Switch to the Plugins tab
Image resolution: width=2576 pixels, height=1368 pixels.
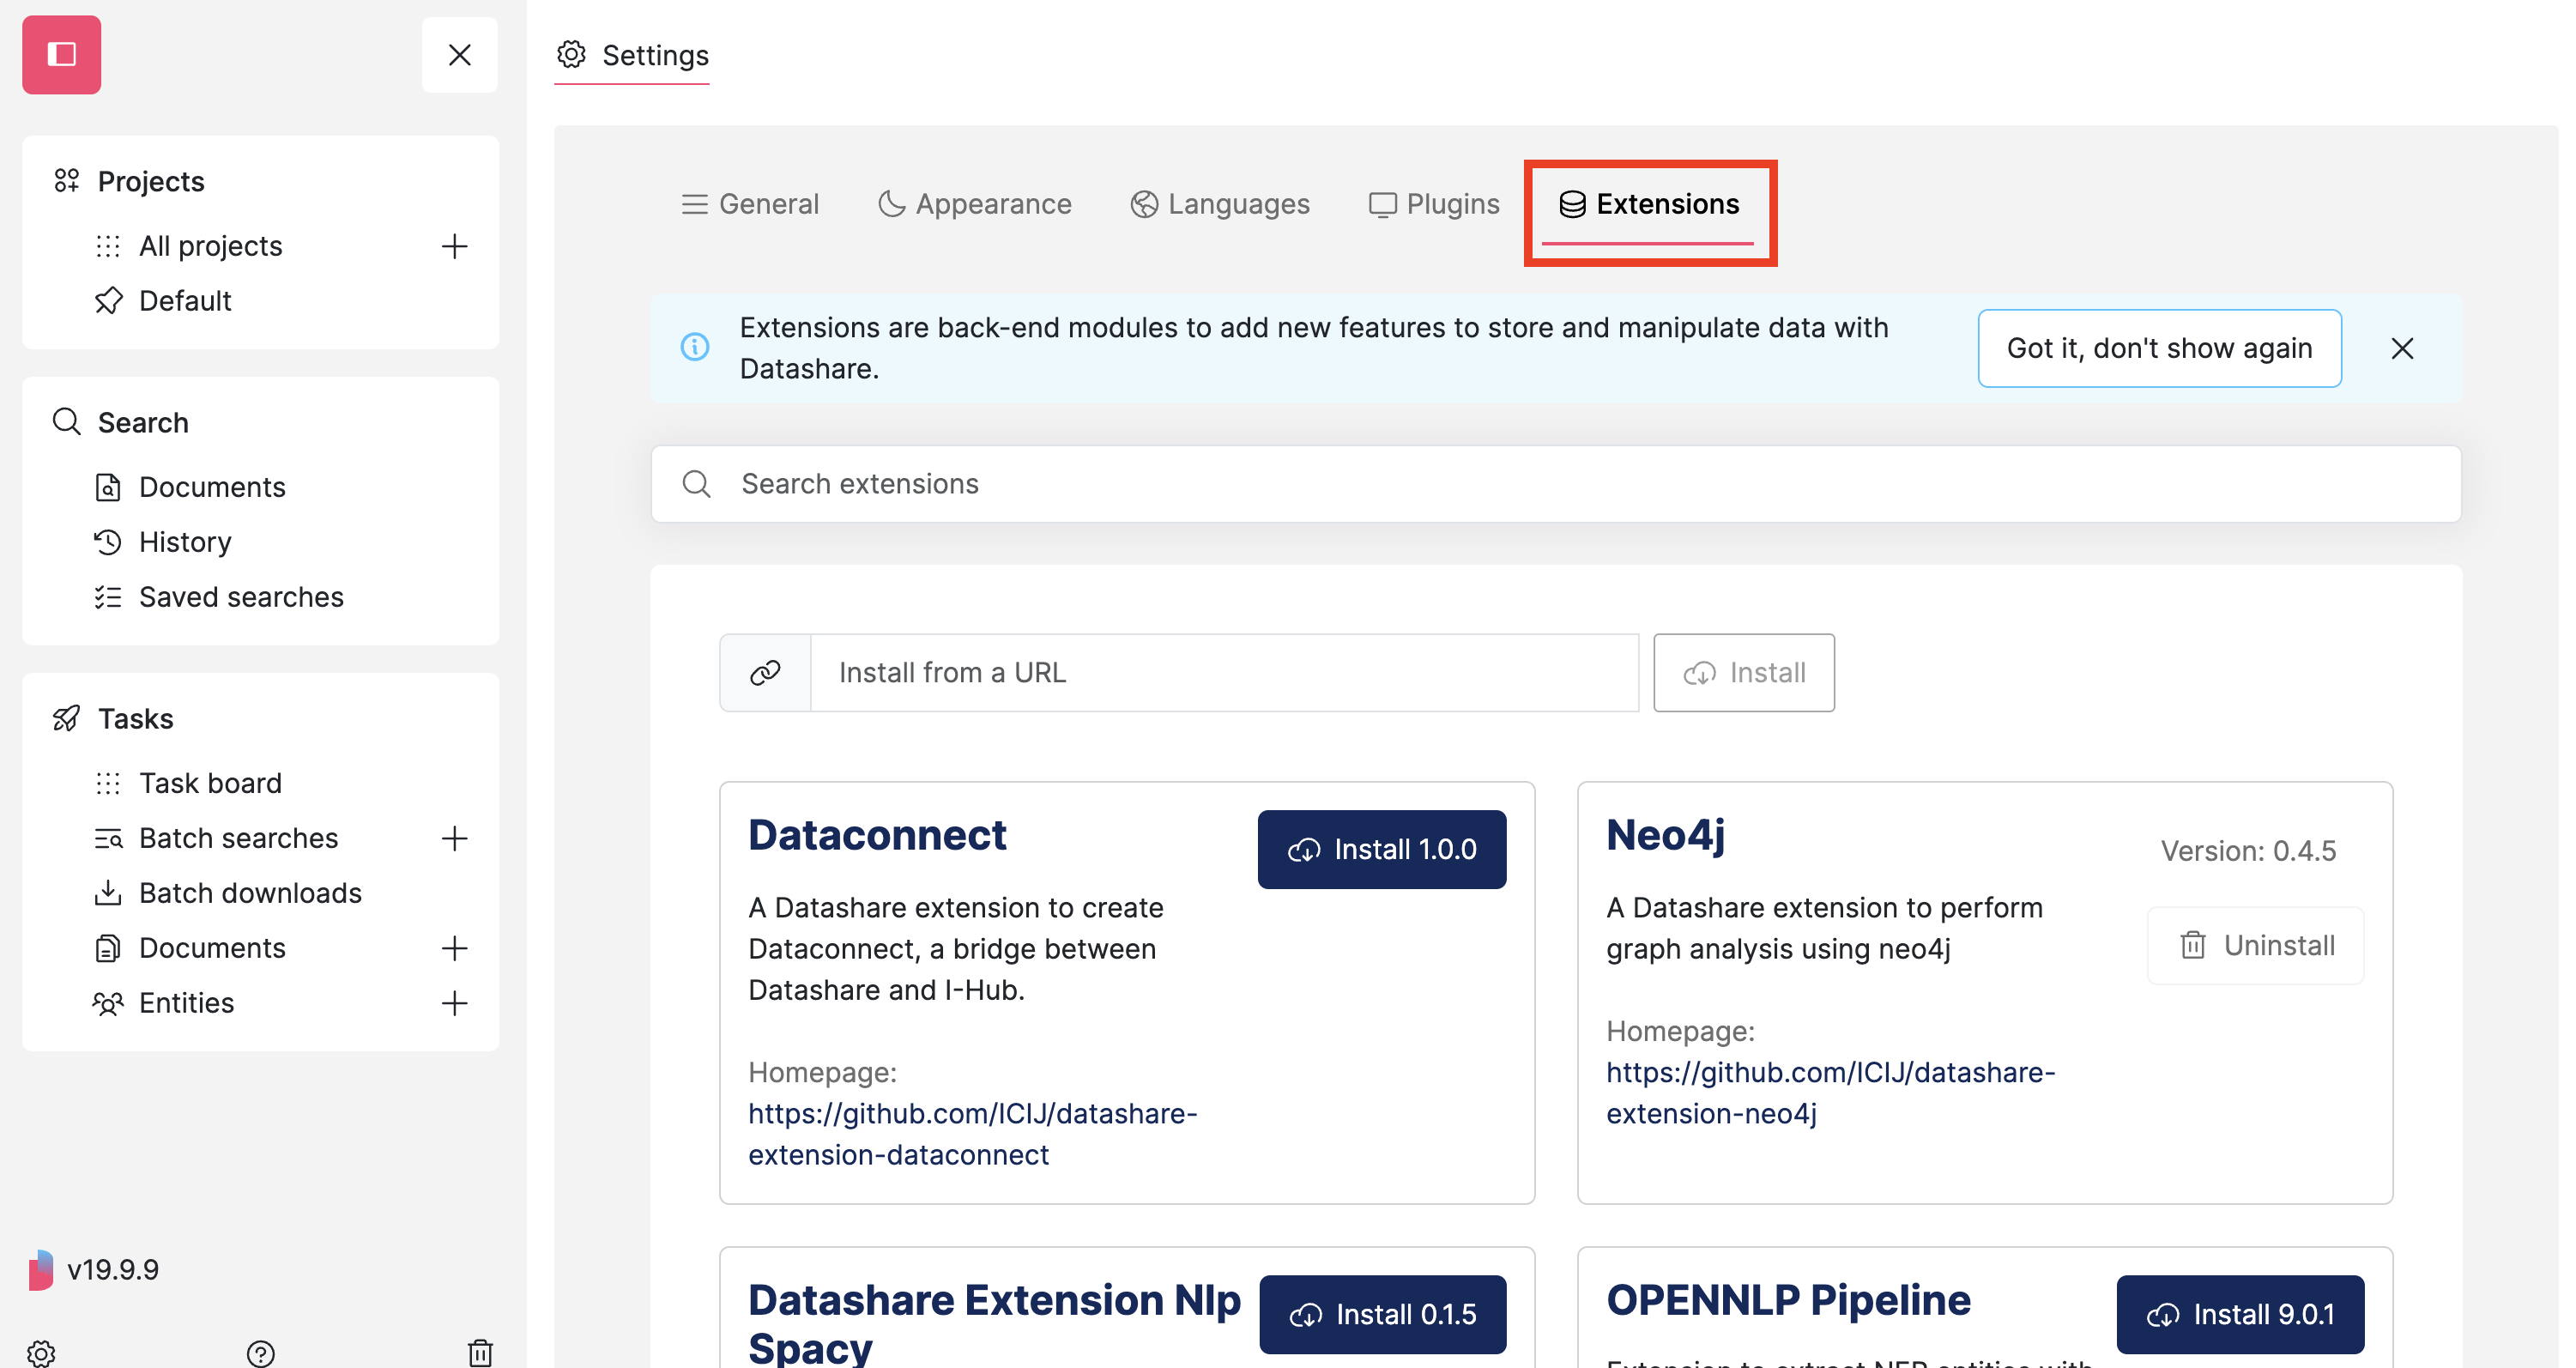[x=1435, y=203]
